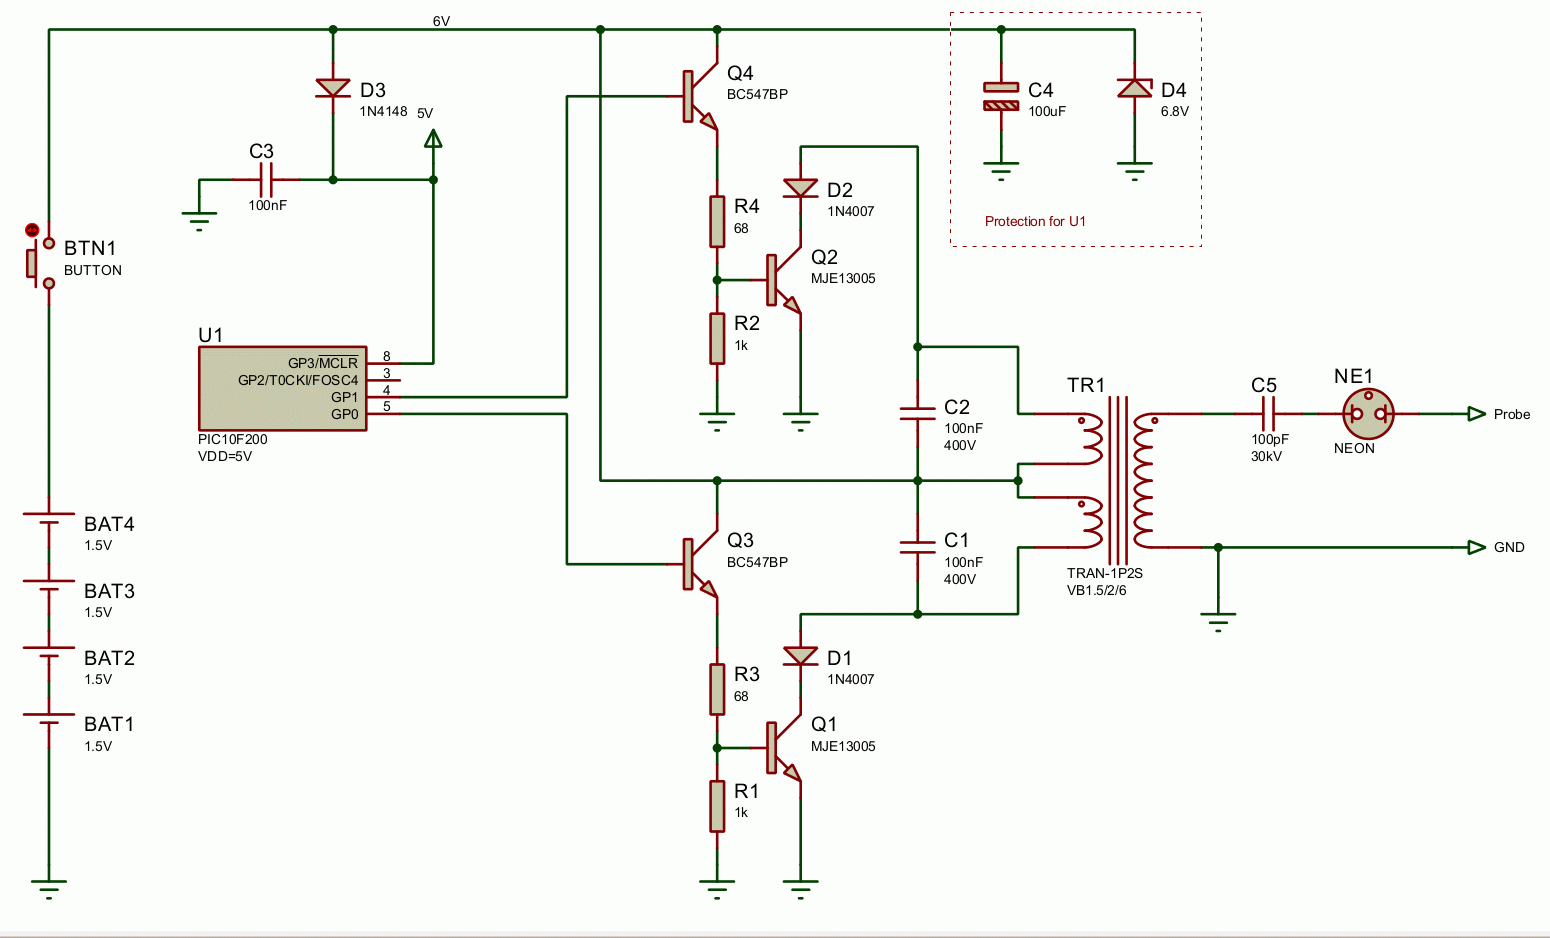This screenshot has height=938, width=1550.
Task: Click the 'Protection for U1' label
Action: pyautogui.click(x=1035, y=221)
